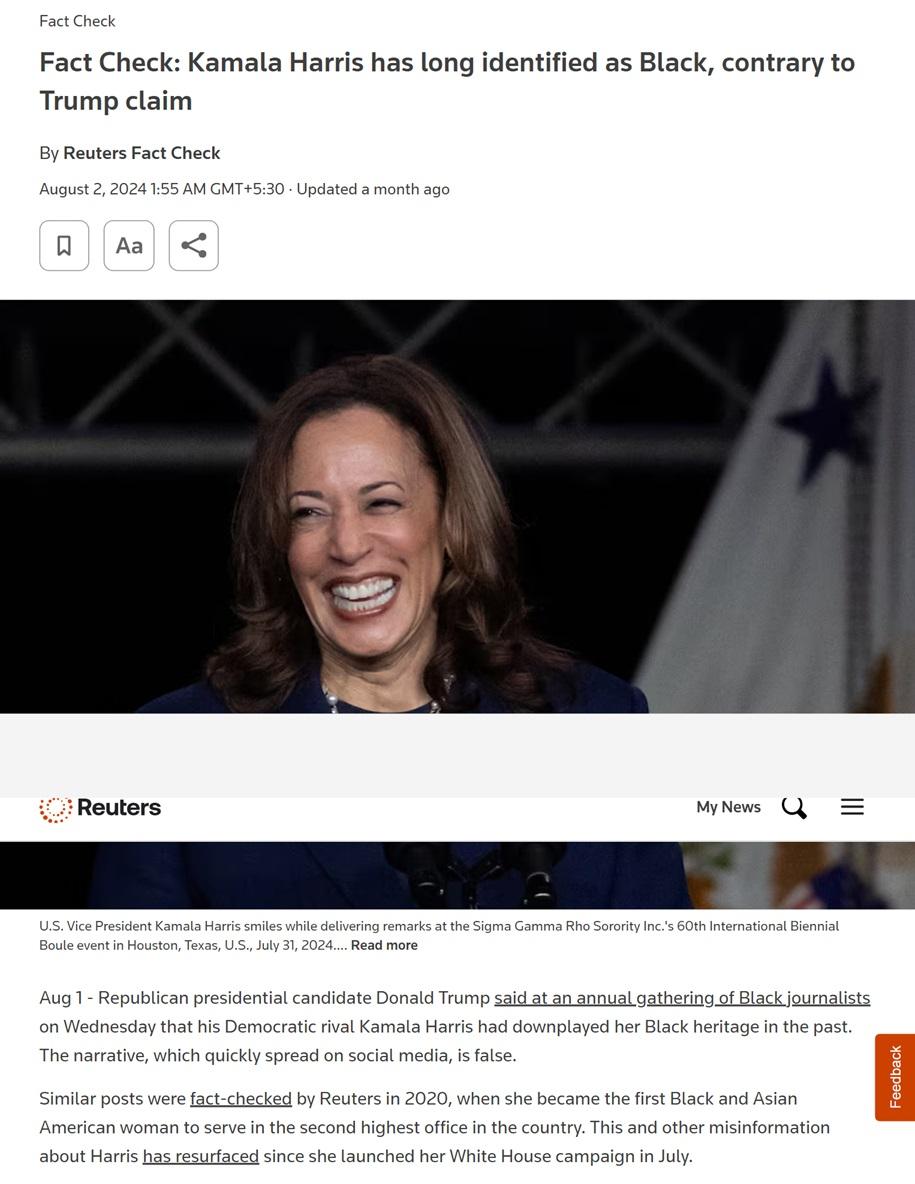Open the Fact Check section label

[77, 21]
